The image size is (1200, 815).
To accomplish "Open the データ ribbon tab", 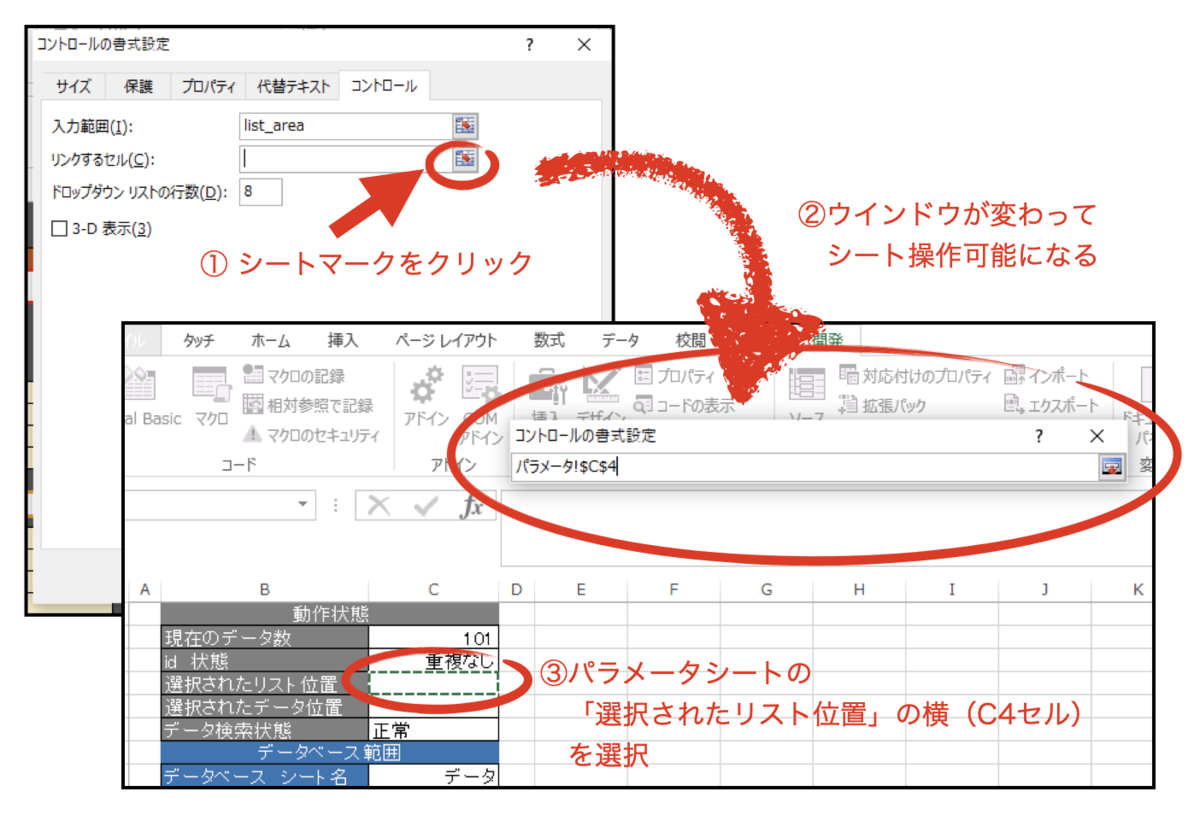I will pos(620,340).
